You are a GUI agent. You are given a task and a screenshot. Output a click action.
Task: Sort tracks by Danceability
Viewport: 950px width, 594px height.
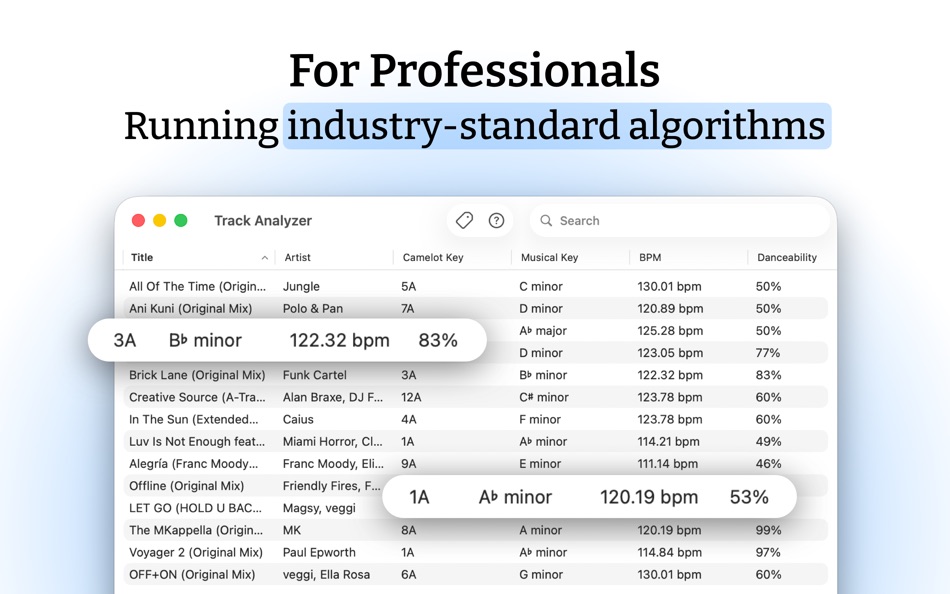(x=789, y=257)
